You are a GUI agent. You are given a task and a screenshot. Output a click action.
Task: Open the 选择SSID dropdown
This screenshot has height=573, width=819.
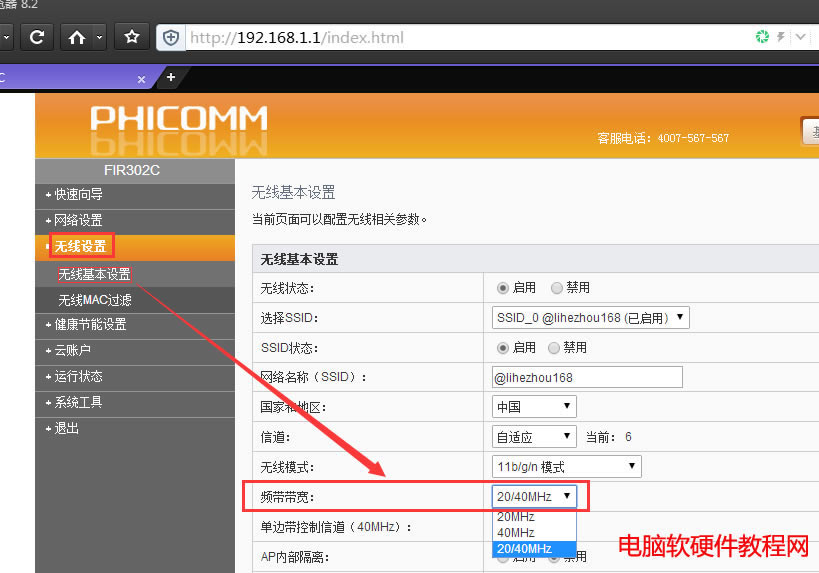coord(590,318)
